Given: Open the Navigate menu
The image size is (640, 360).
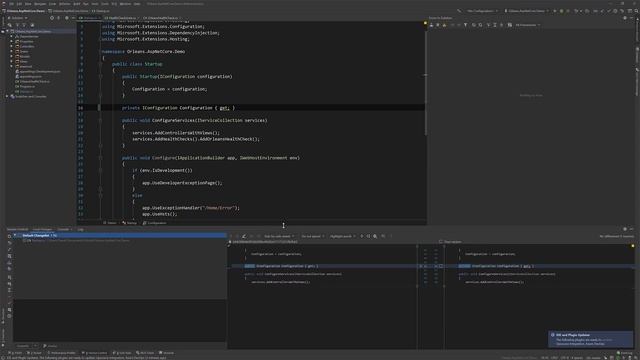Looking at the screenshot, I should click(40, 4).
